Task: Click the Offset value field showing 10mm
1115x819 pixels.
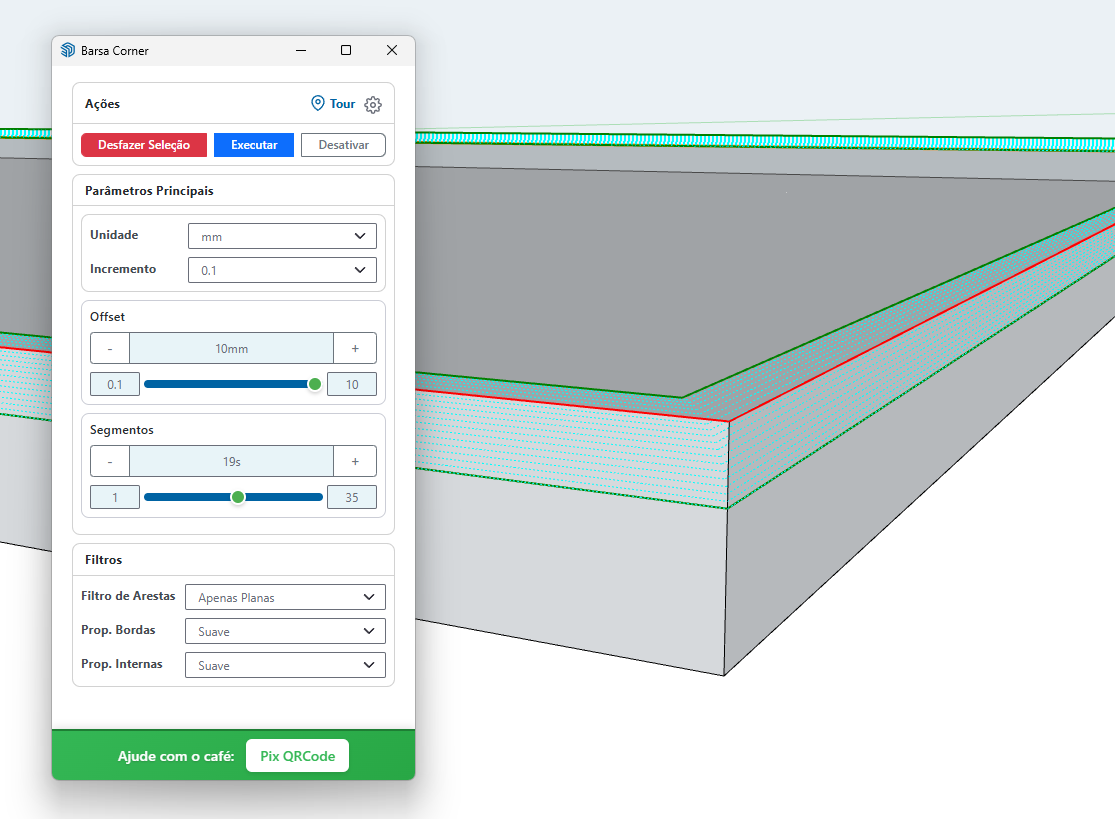Action: (x=232, y=348)
